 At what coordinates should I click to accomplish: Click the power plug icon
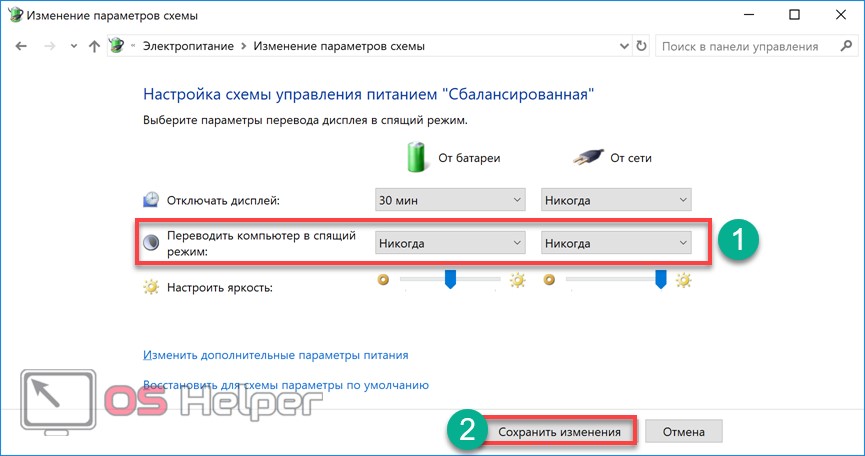coord(586,158)
